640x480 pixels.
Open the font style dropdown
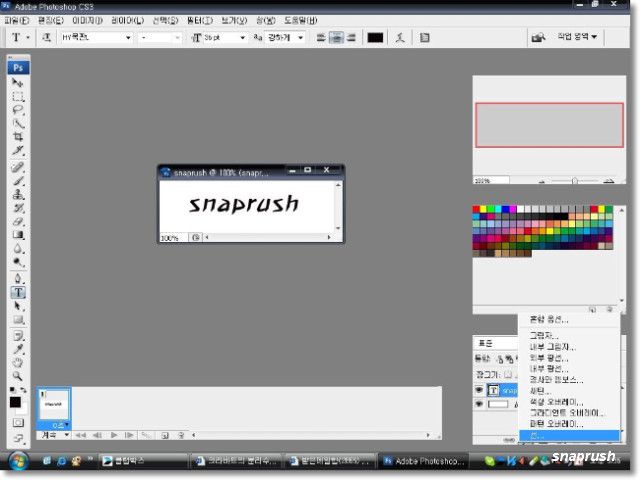[177, 38]
